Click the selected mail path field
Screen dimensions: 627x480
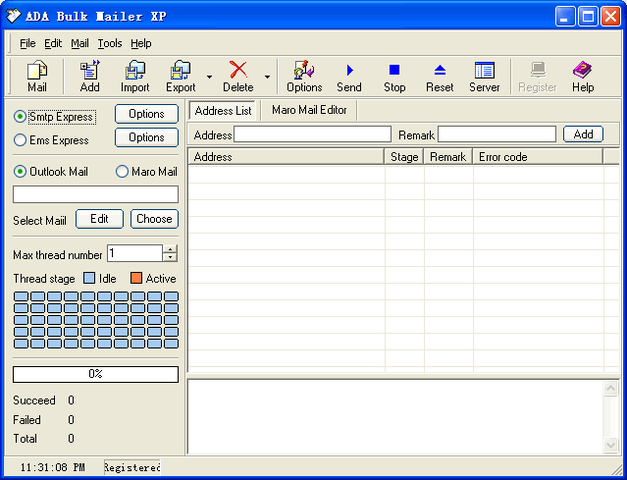[x=96, y=194]
